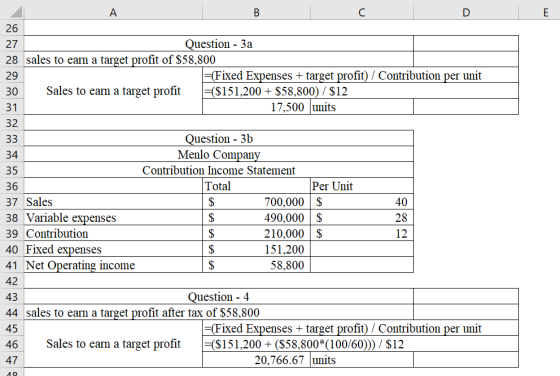560x376 pixels.
Task: Click the 20,766.67 value cell
Action: click(x=256, y=360)
